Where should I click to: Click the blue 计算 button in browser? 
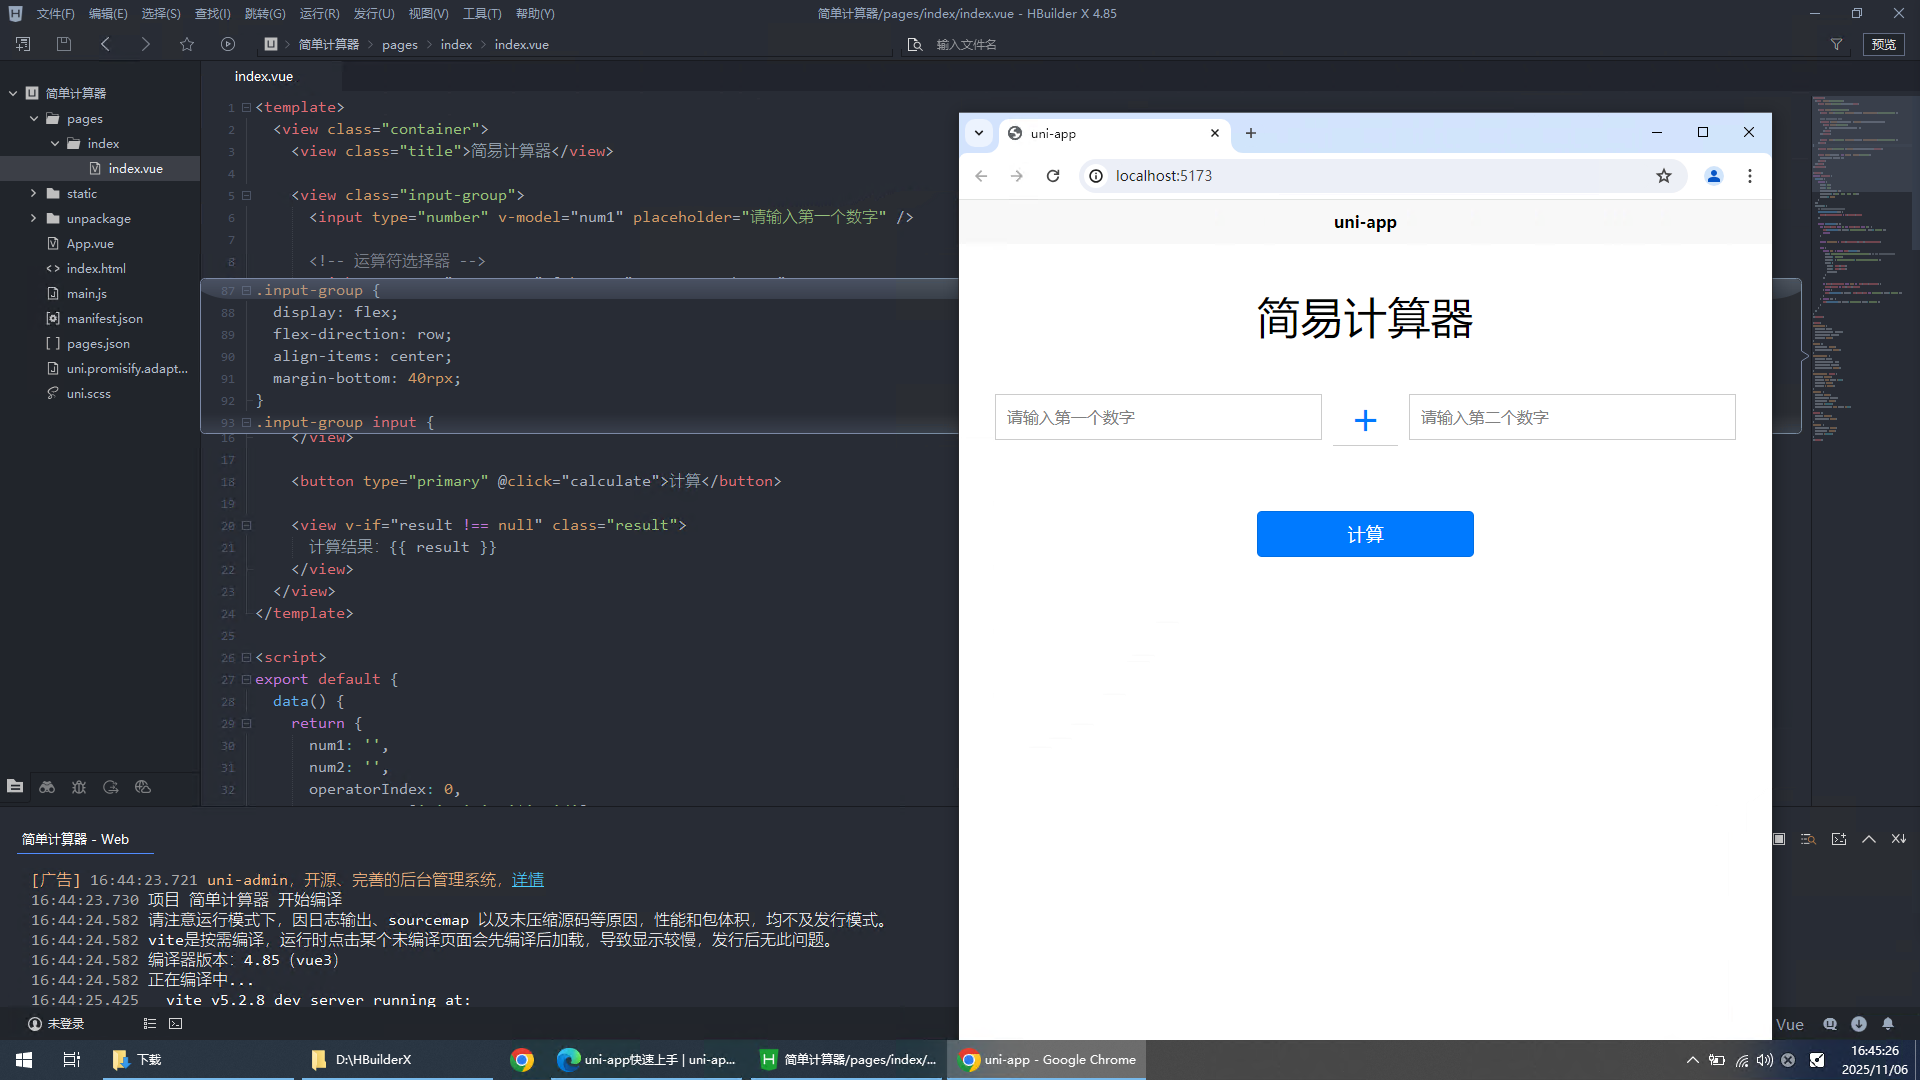pyautogui.click(x=1364, y=534)
